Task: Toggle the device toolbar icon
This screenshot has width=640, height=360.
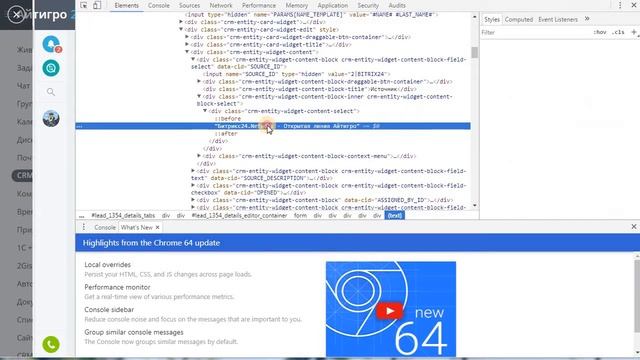Action: click(97, 5)
